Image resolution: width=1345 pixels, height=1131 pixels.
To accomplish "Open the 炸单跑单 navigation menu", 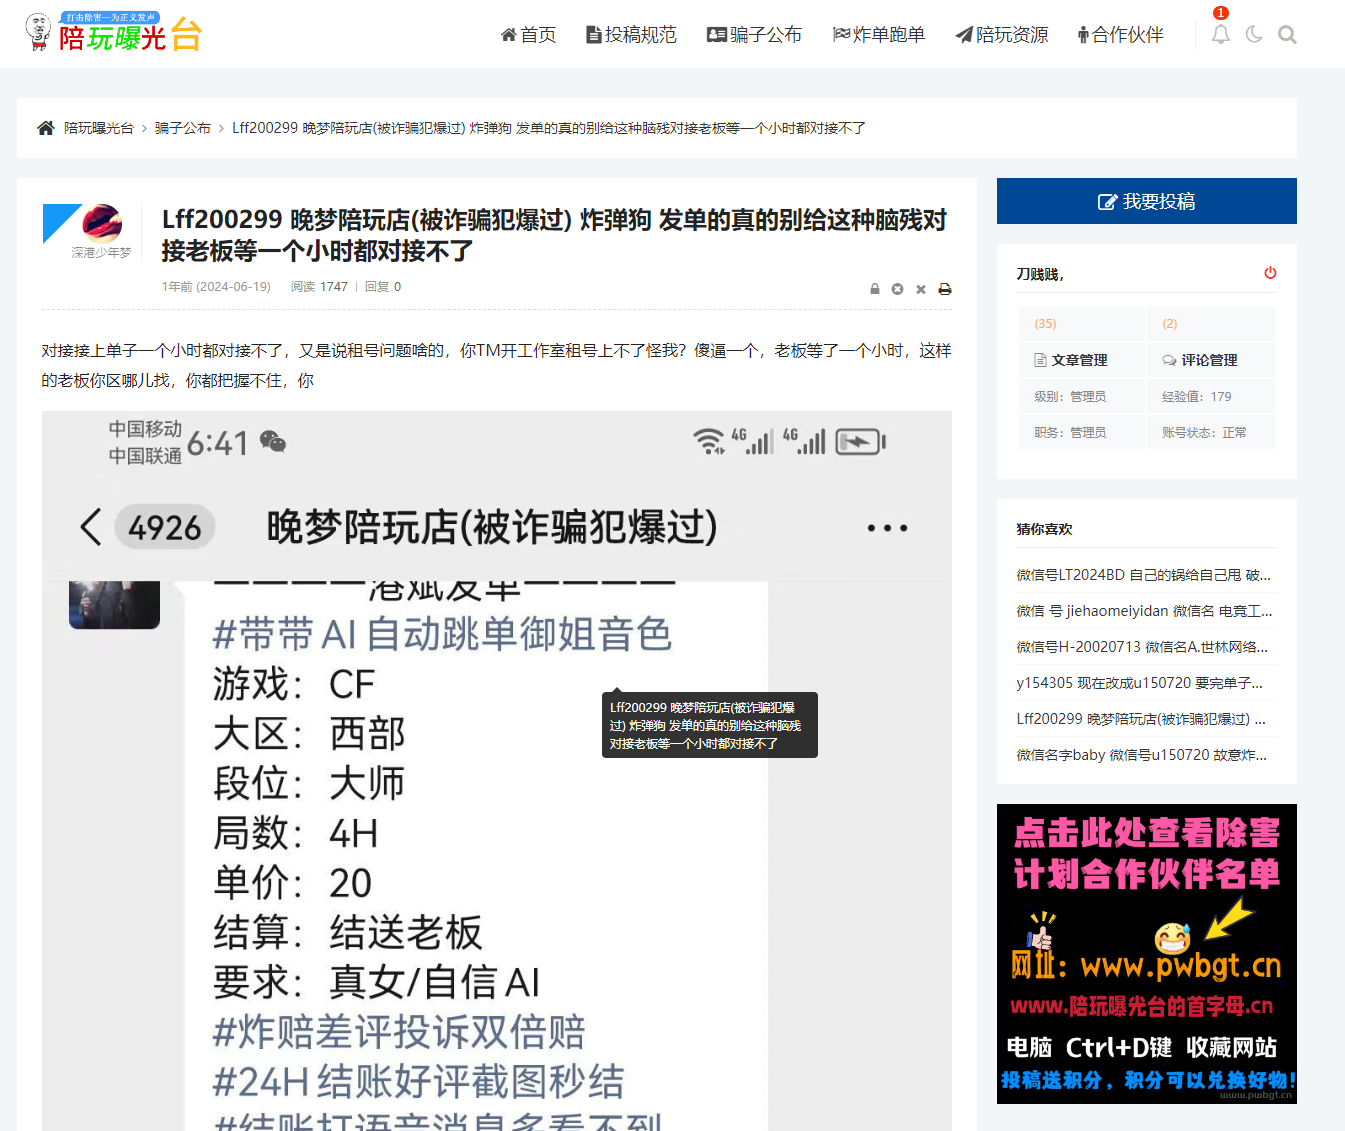I will click(x=879, y=34).
